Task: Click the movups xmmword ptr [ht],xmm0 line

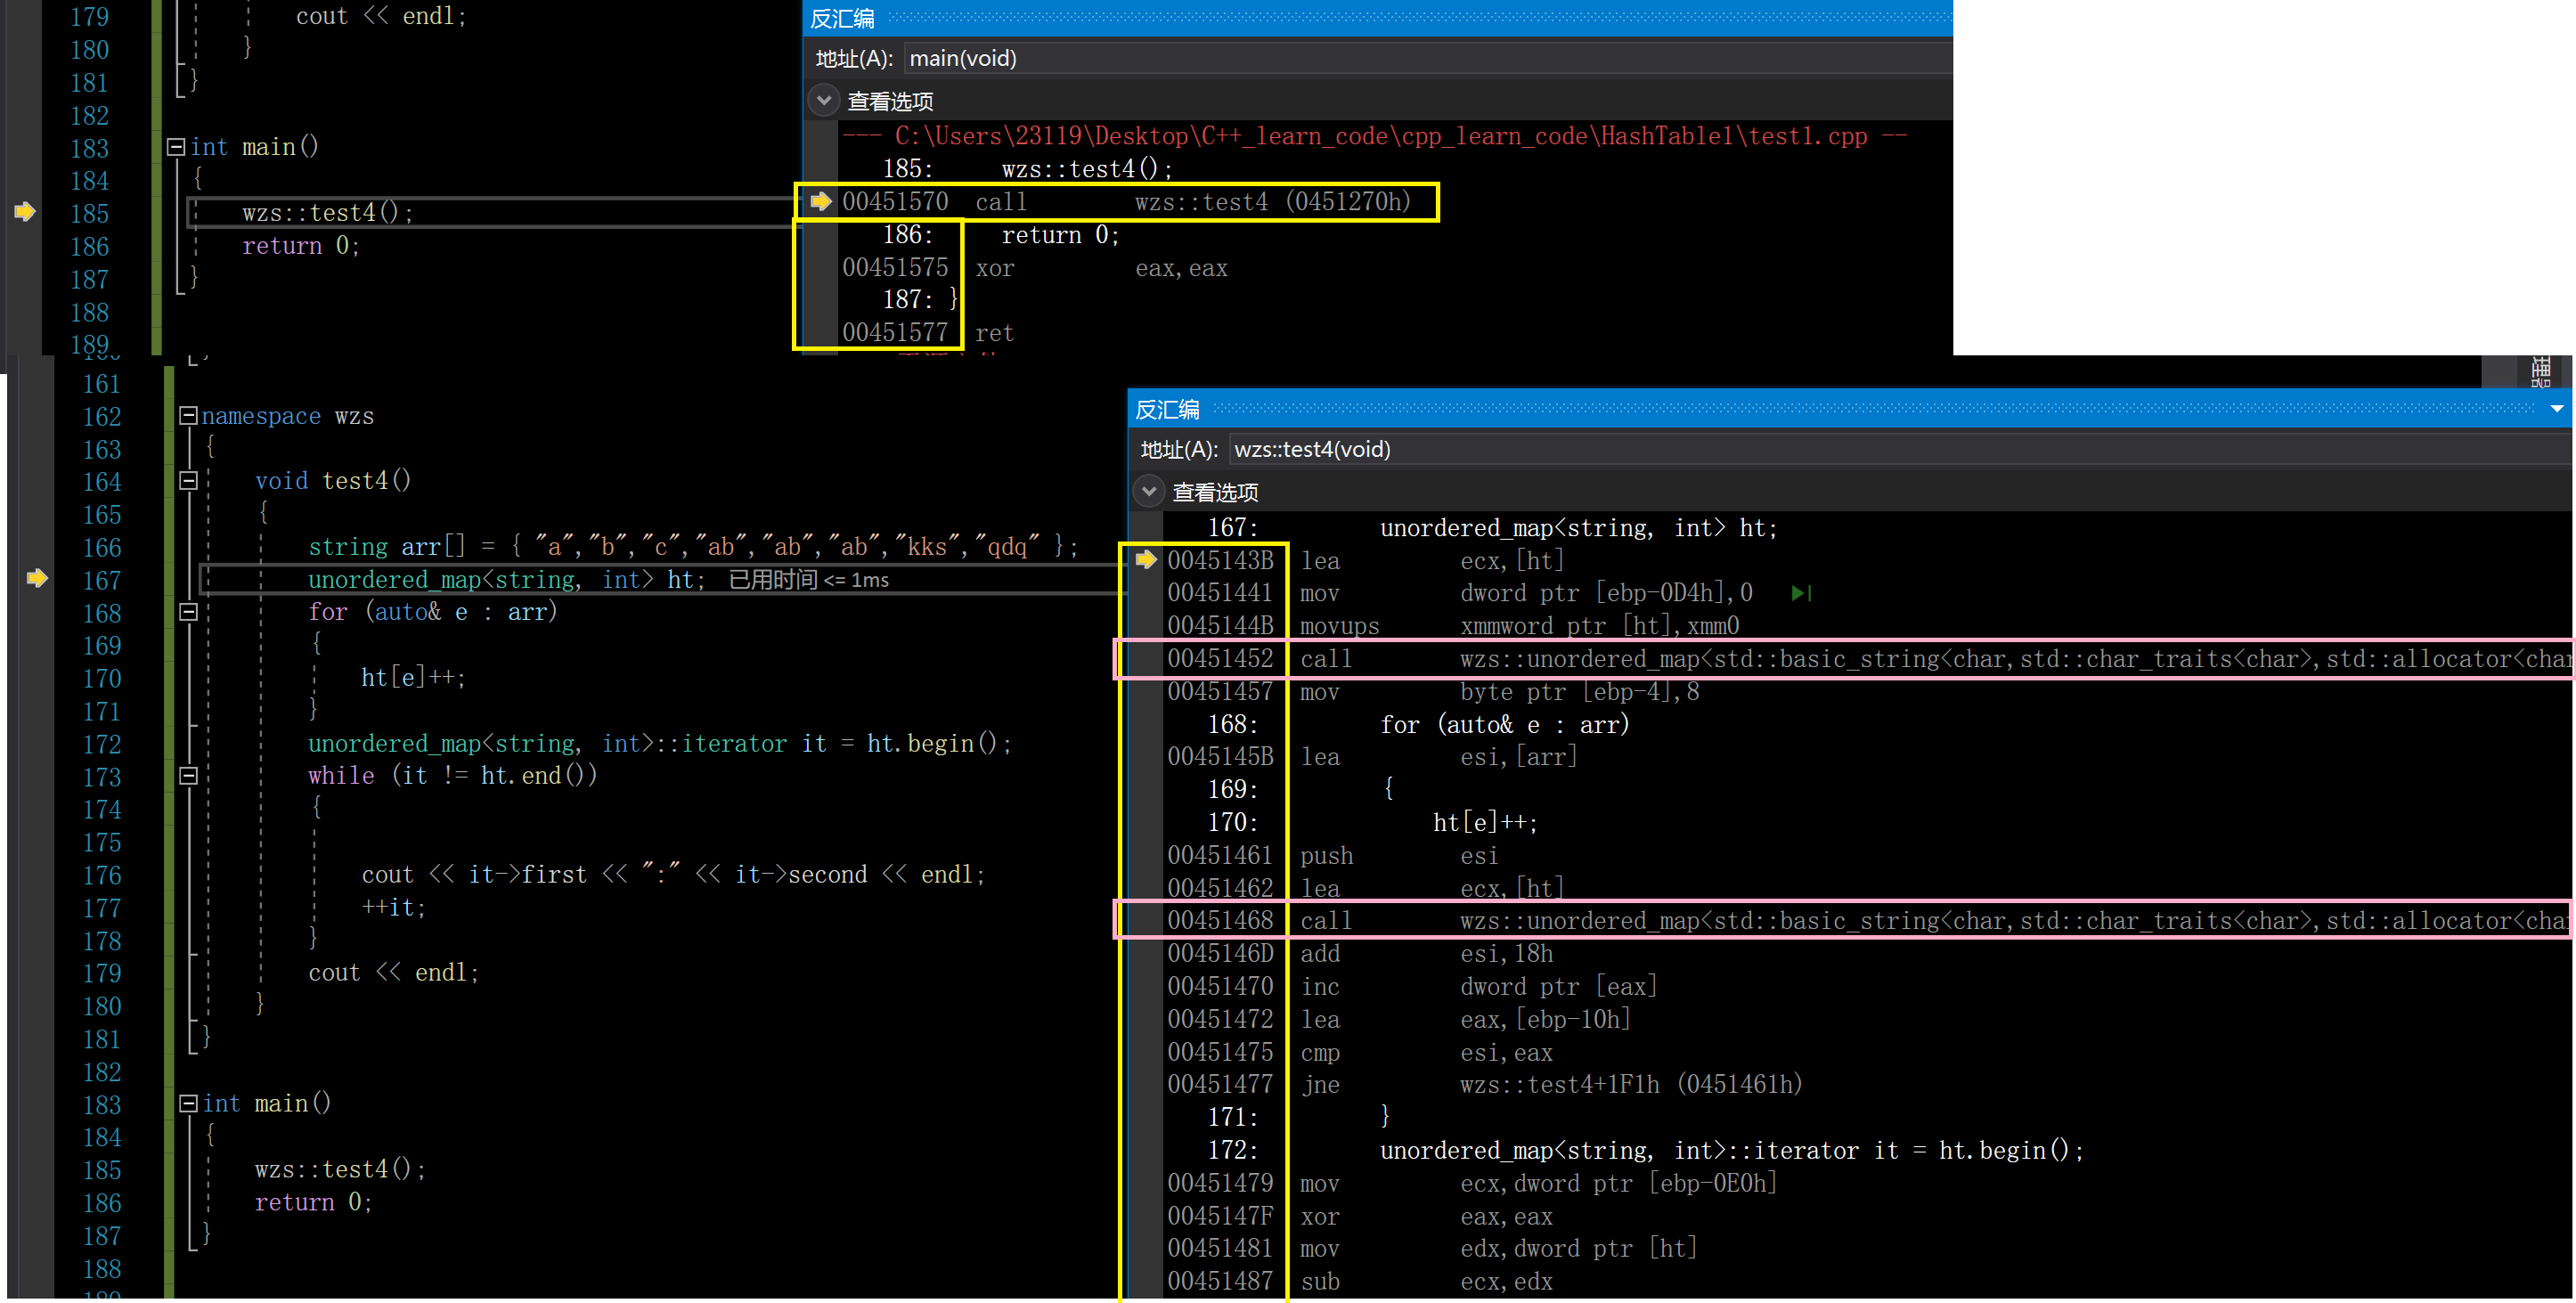Action: [1453, 626]
